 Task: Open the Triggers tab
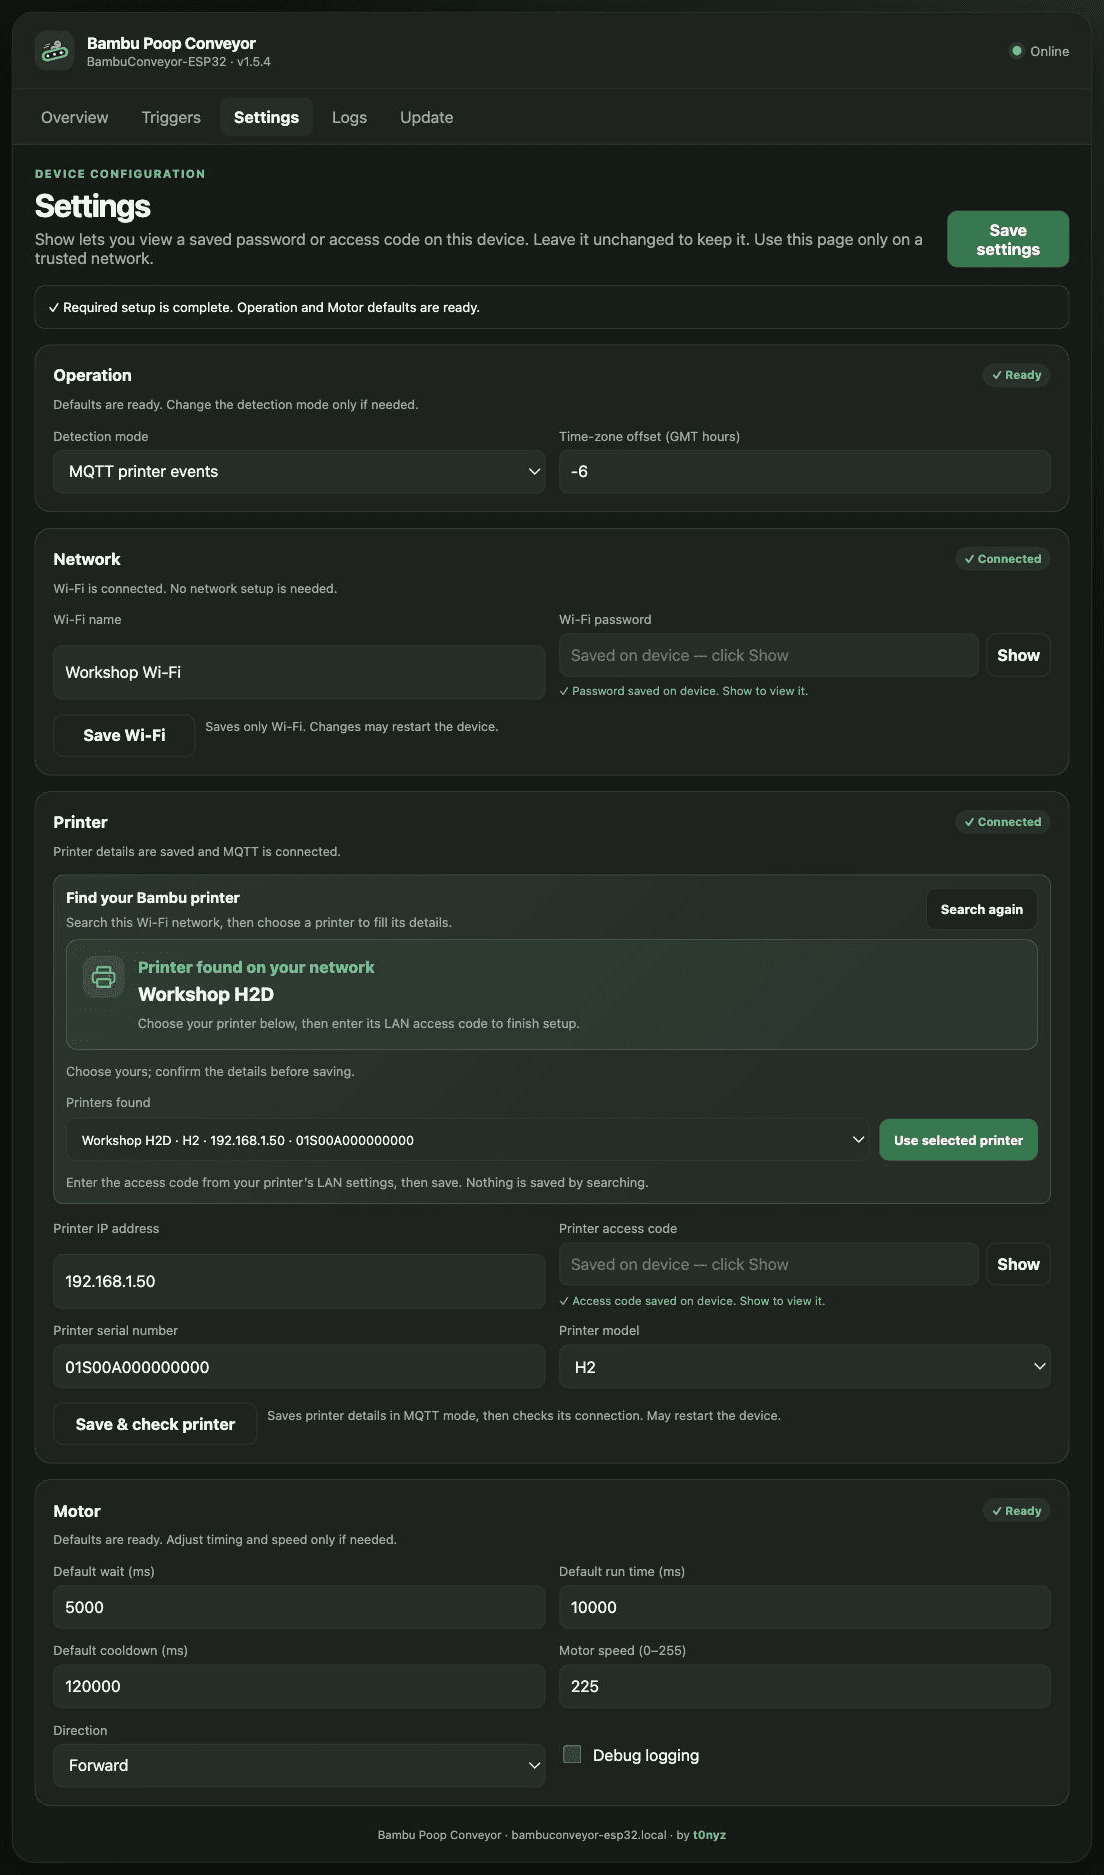point(171,117)
